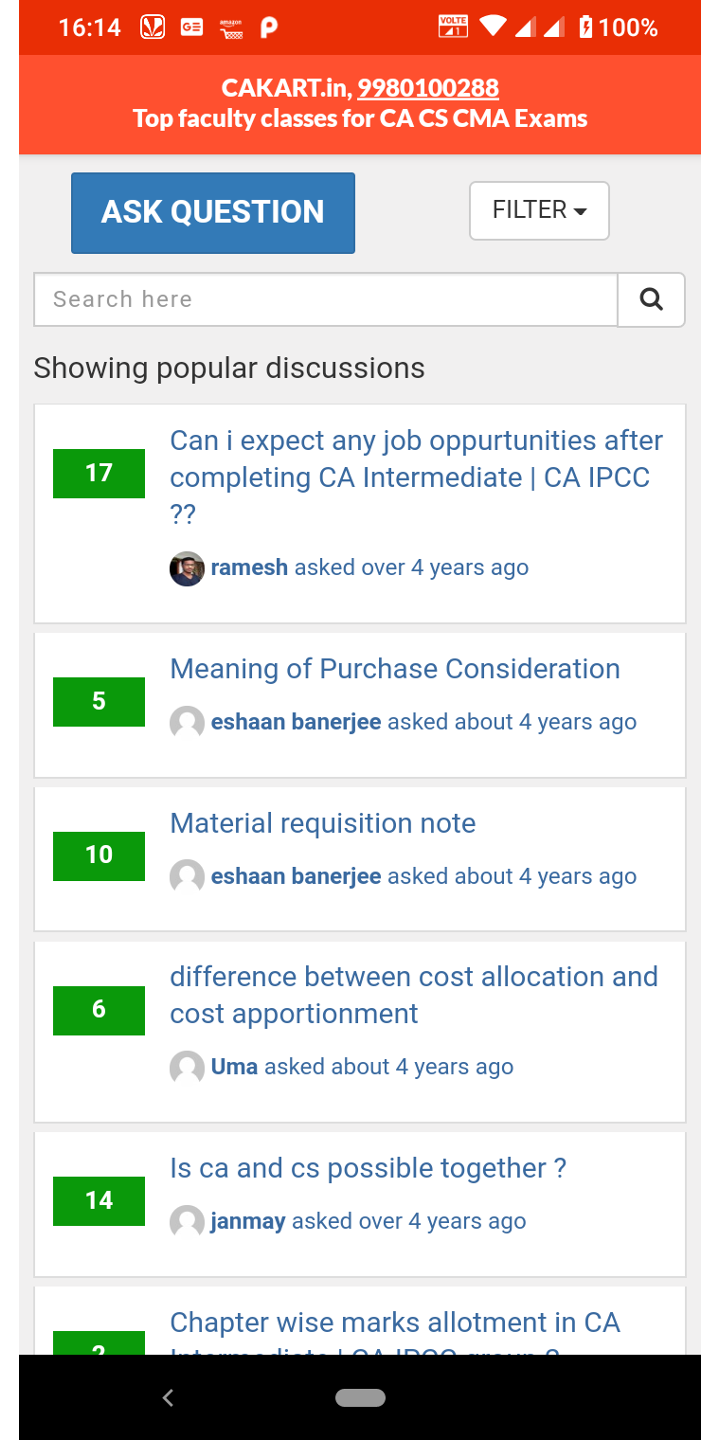Tap the search magnifier icon

pos(651,299)
